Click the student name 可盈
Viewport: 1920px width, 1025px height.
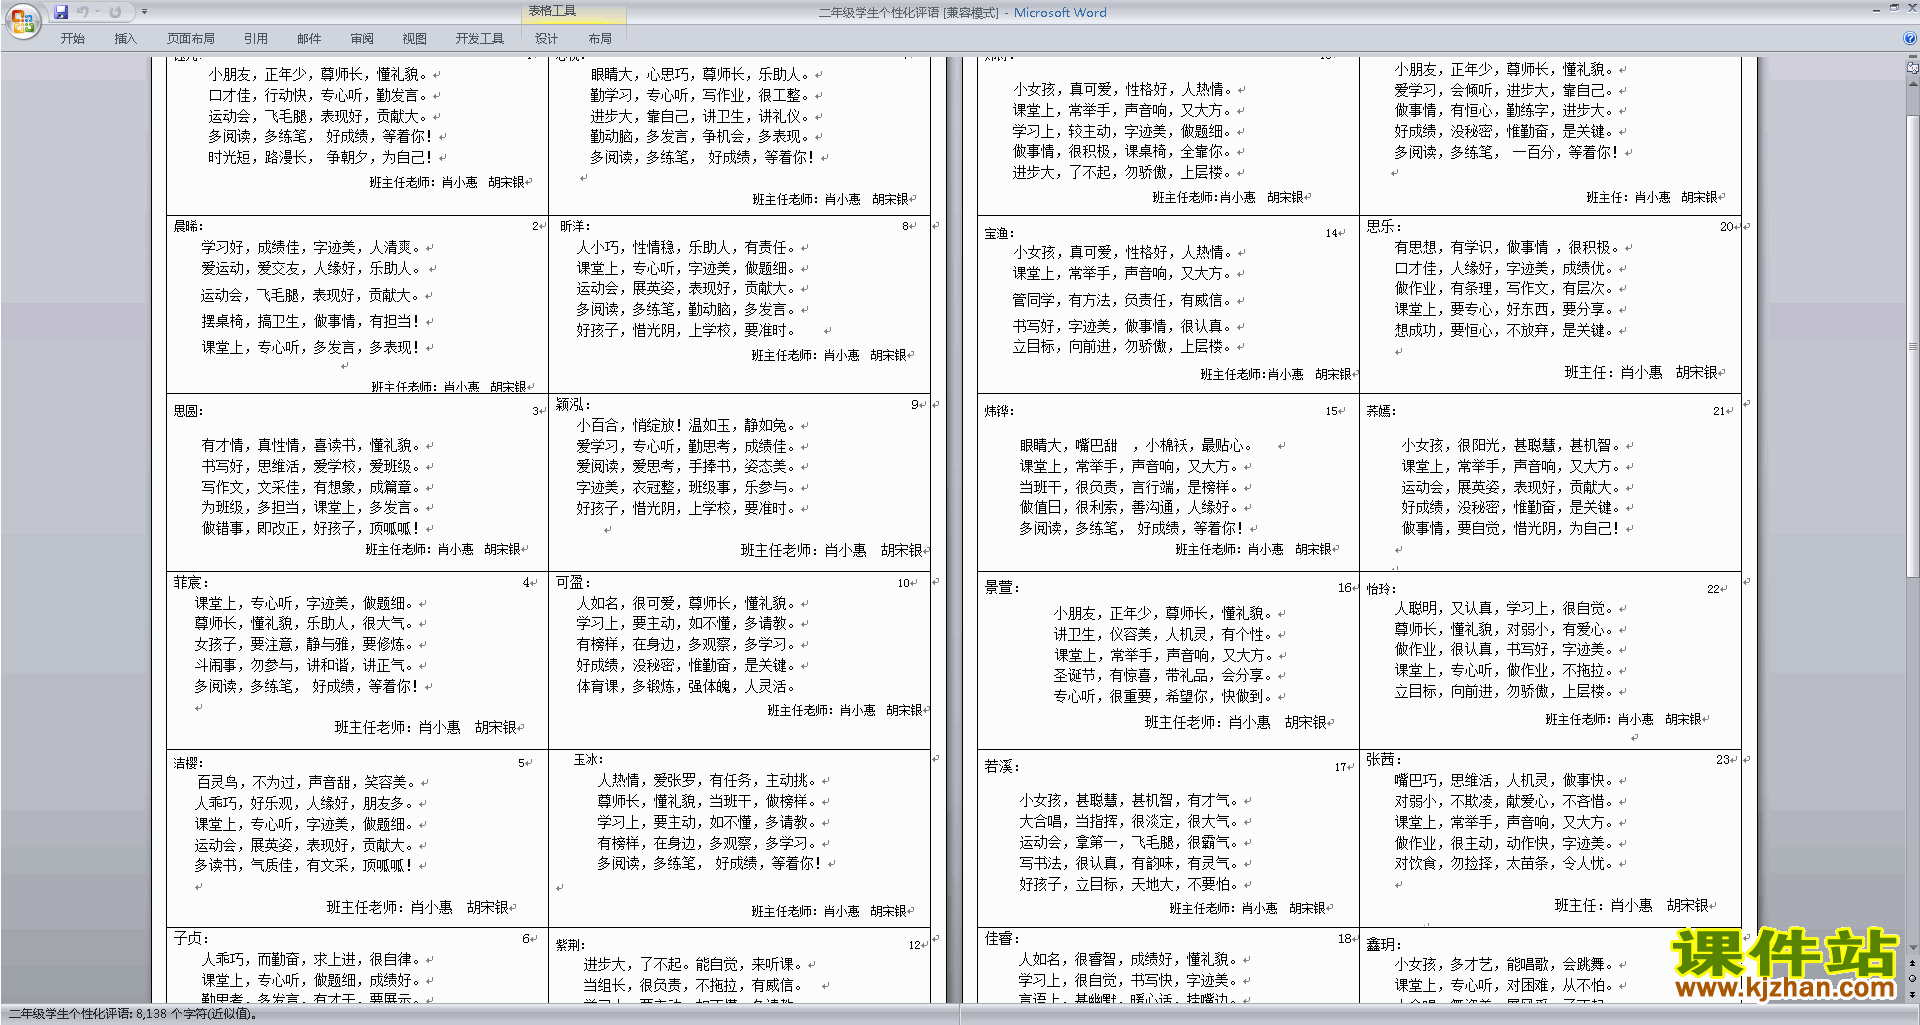(x=572, y=582)
